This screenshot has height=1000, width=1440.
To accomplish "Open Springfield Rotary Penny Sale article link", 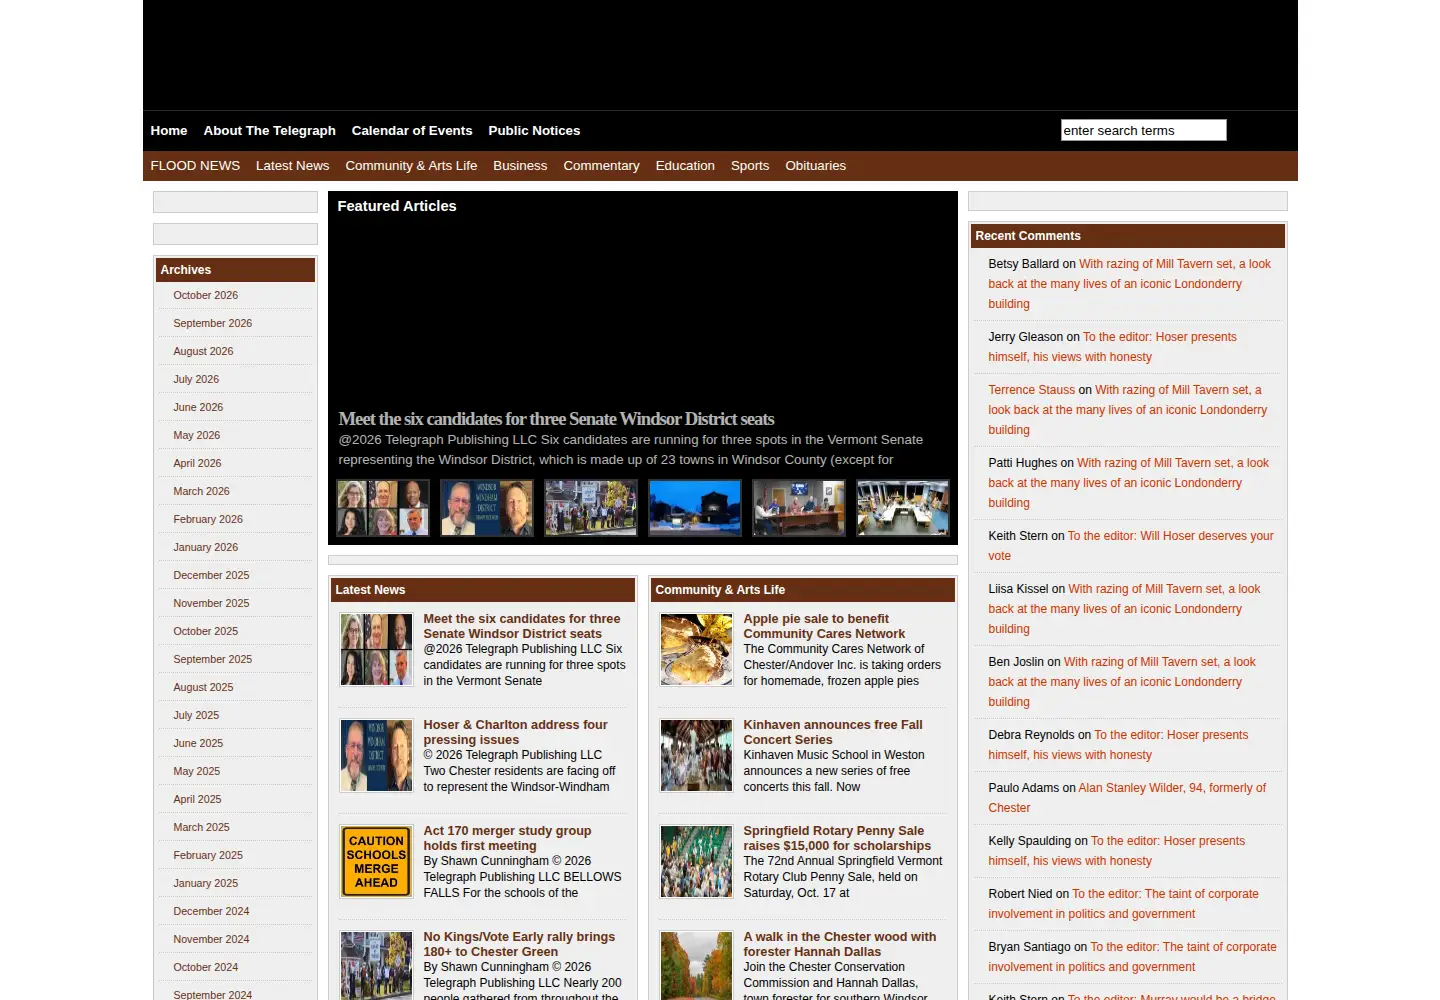I will pos(837,838).
